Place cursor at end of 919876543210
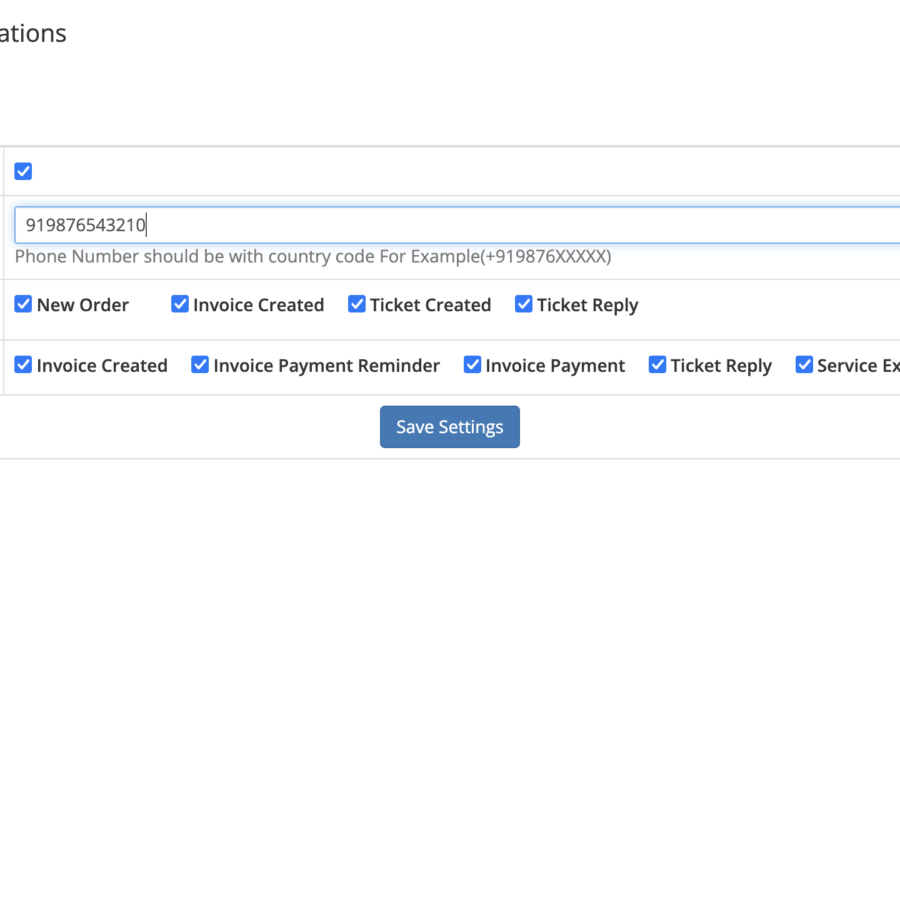This screenshot has height=900, width=900. [x=147, y=226]
